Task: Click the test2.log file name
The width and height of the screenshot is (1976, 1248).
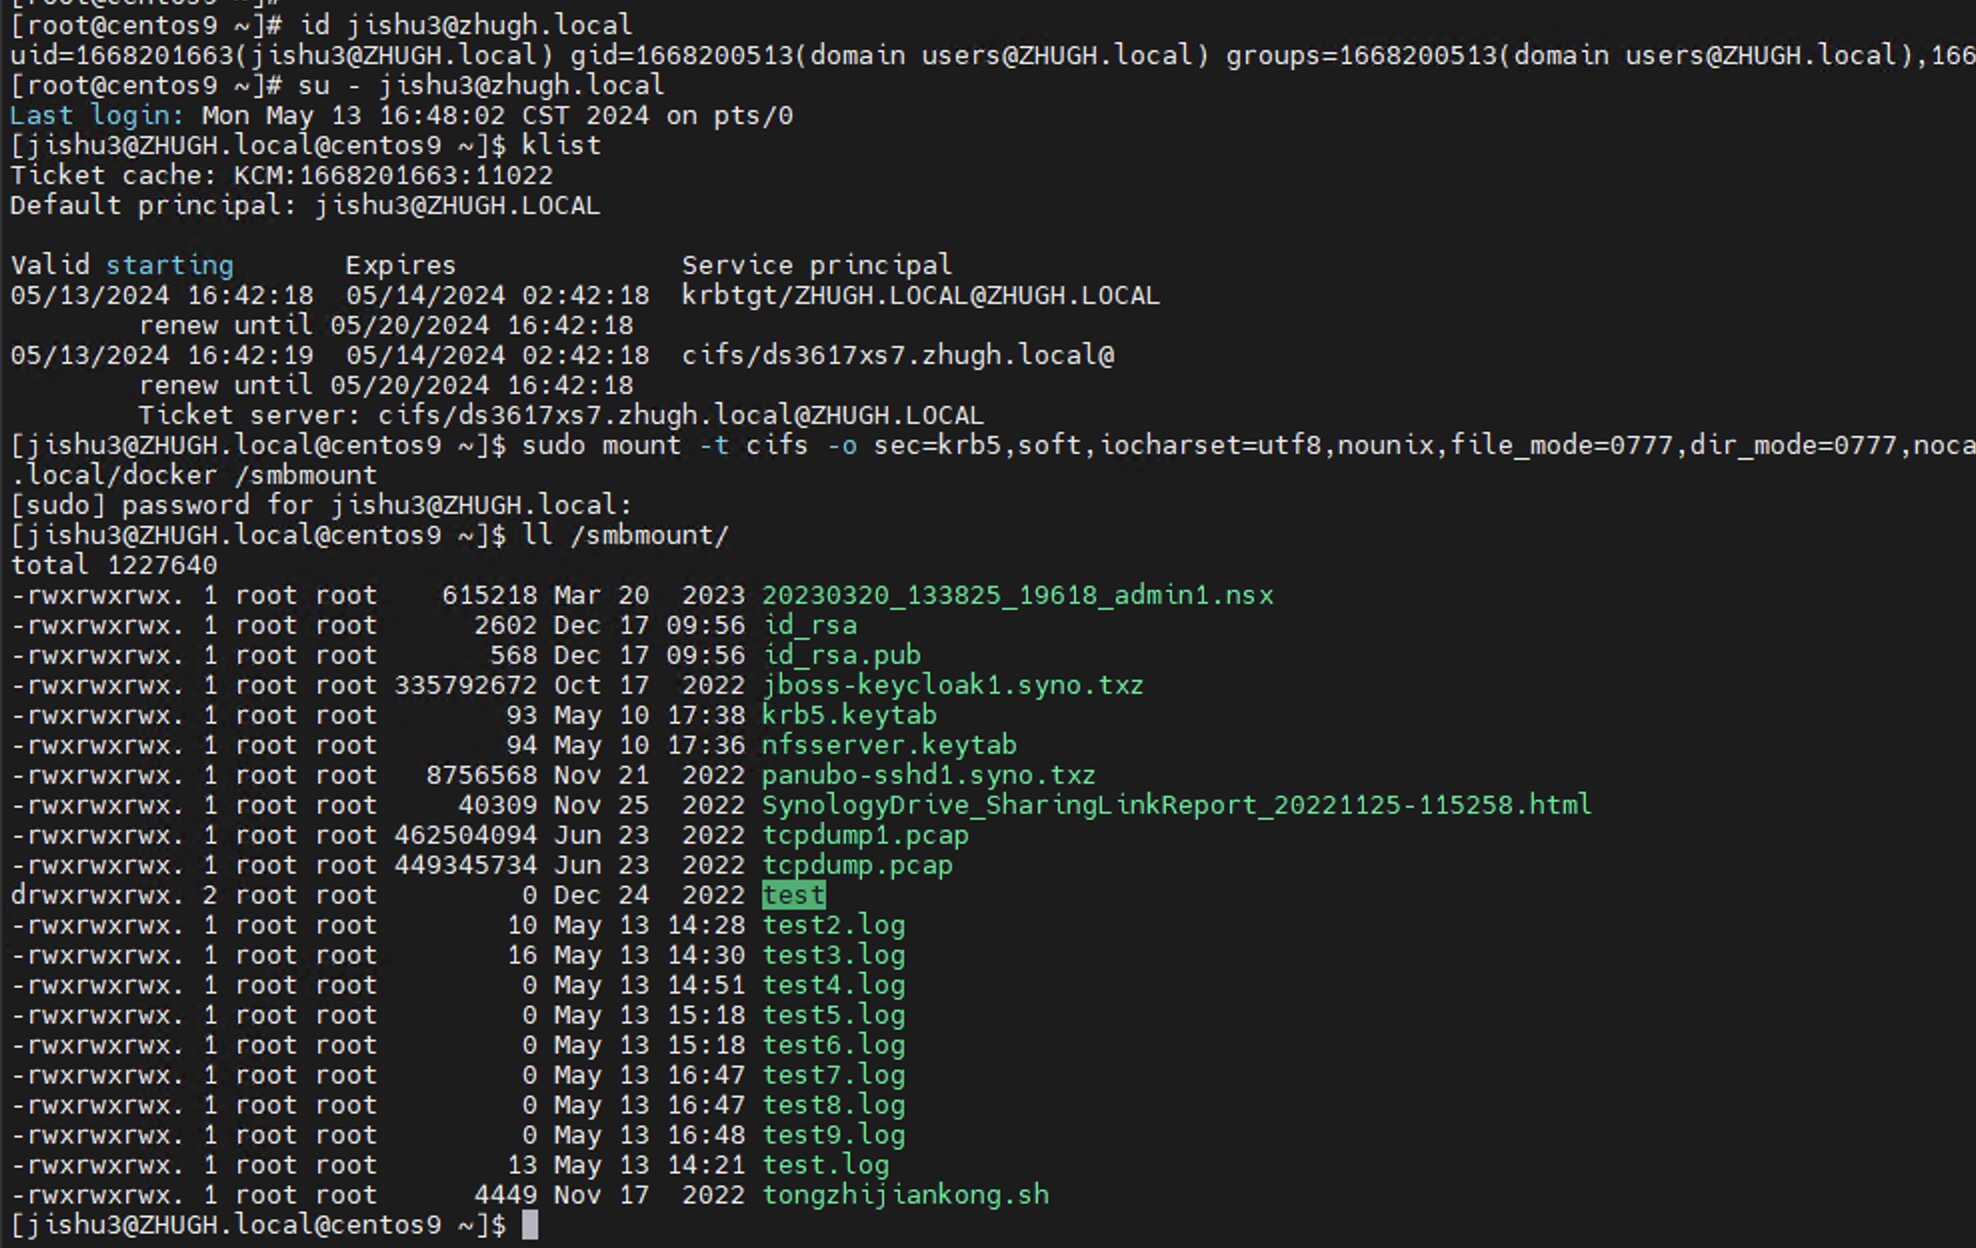Action: pyautogui.click(x=834, y=925)
